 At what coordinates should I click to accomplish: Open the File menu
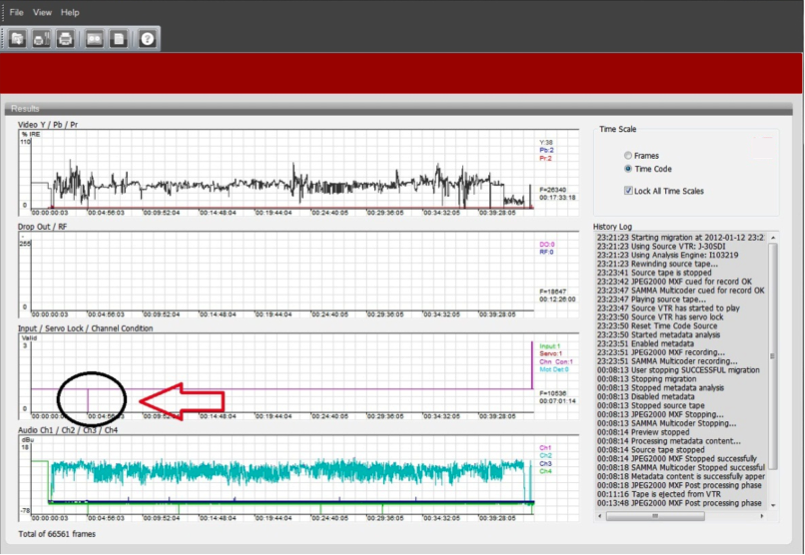(17, 12)
